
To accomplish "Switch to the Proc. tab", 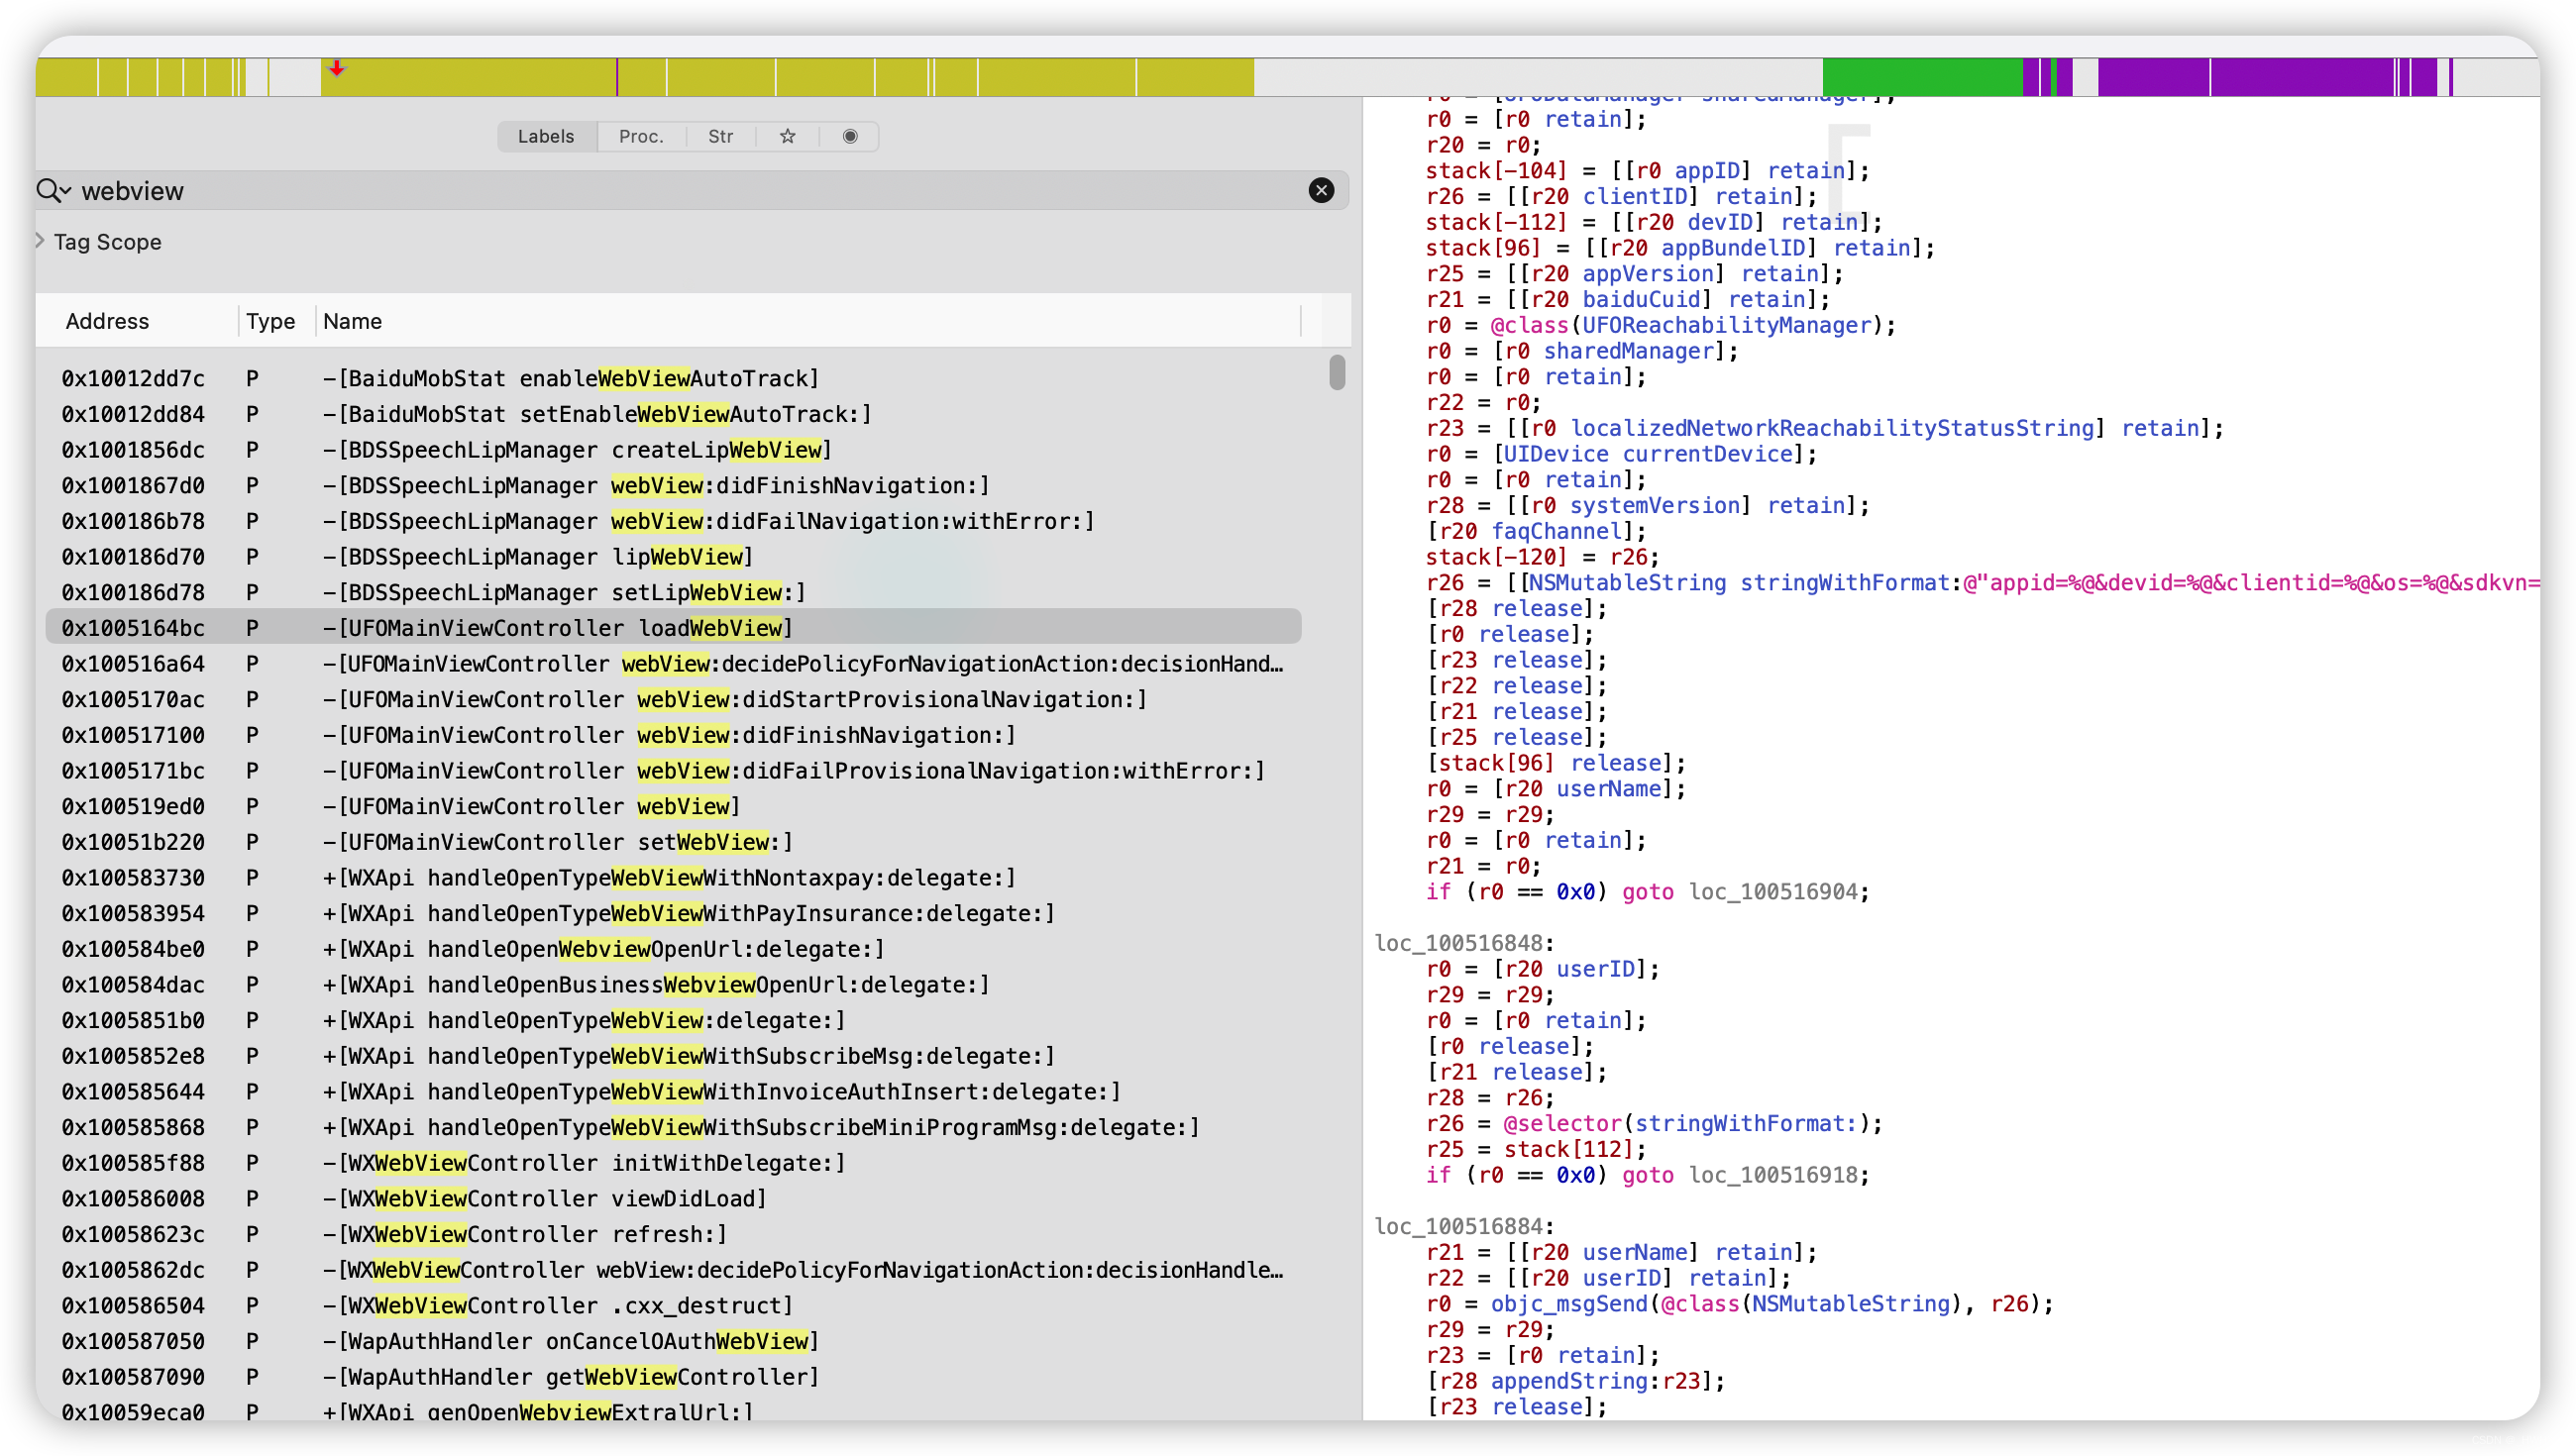I will coord(640,136).
